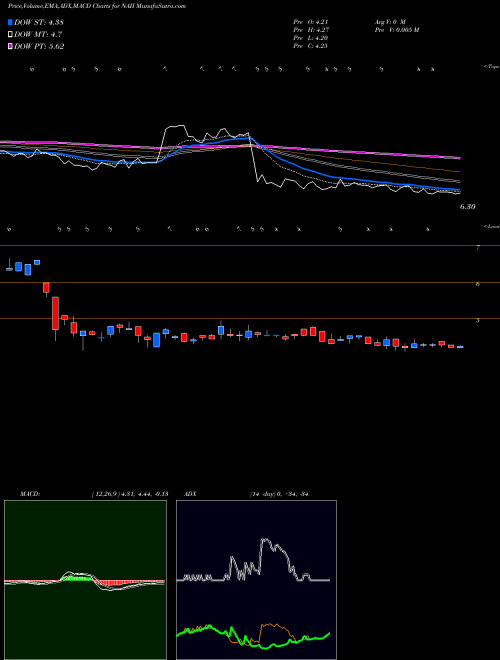Screen dimensions: 500x660
Task: Click the magenta DOW PT legend swatch
Action: (x=10, y=47)
